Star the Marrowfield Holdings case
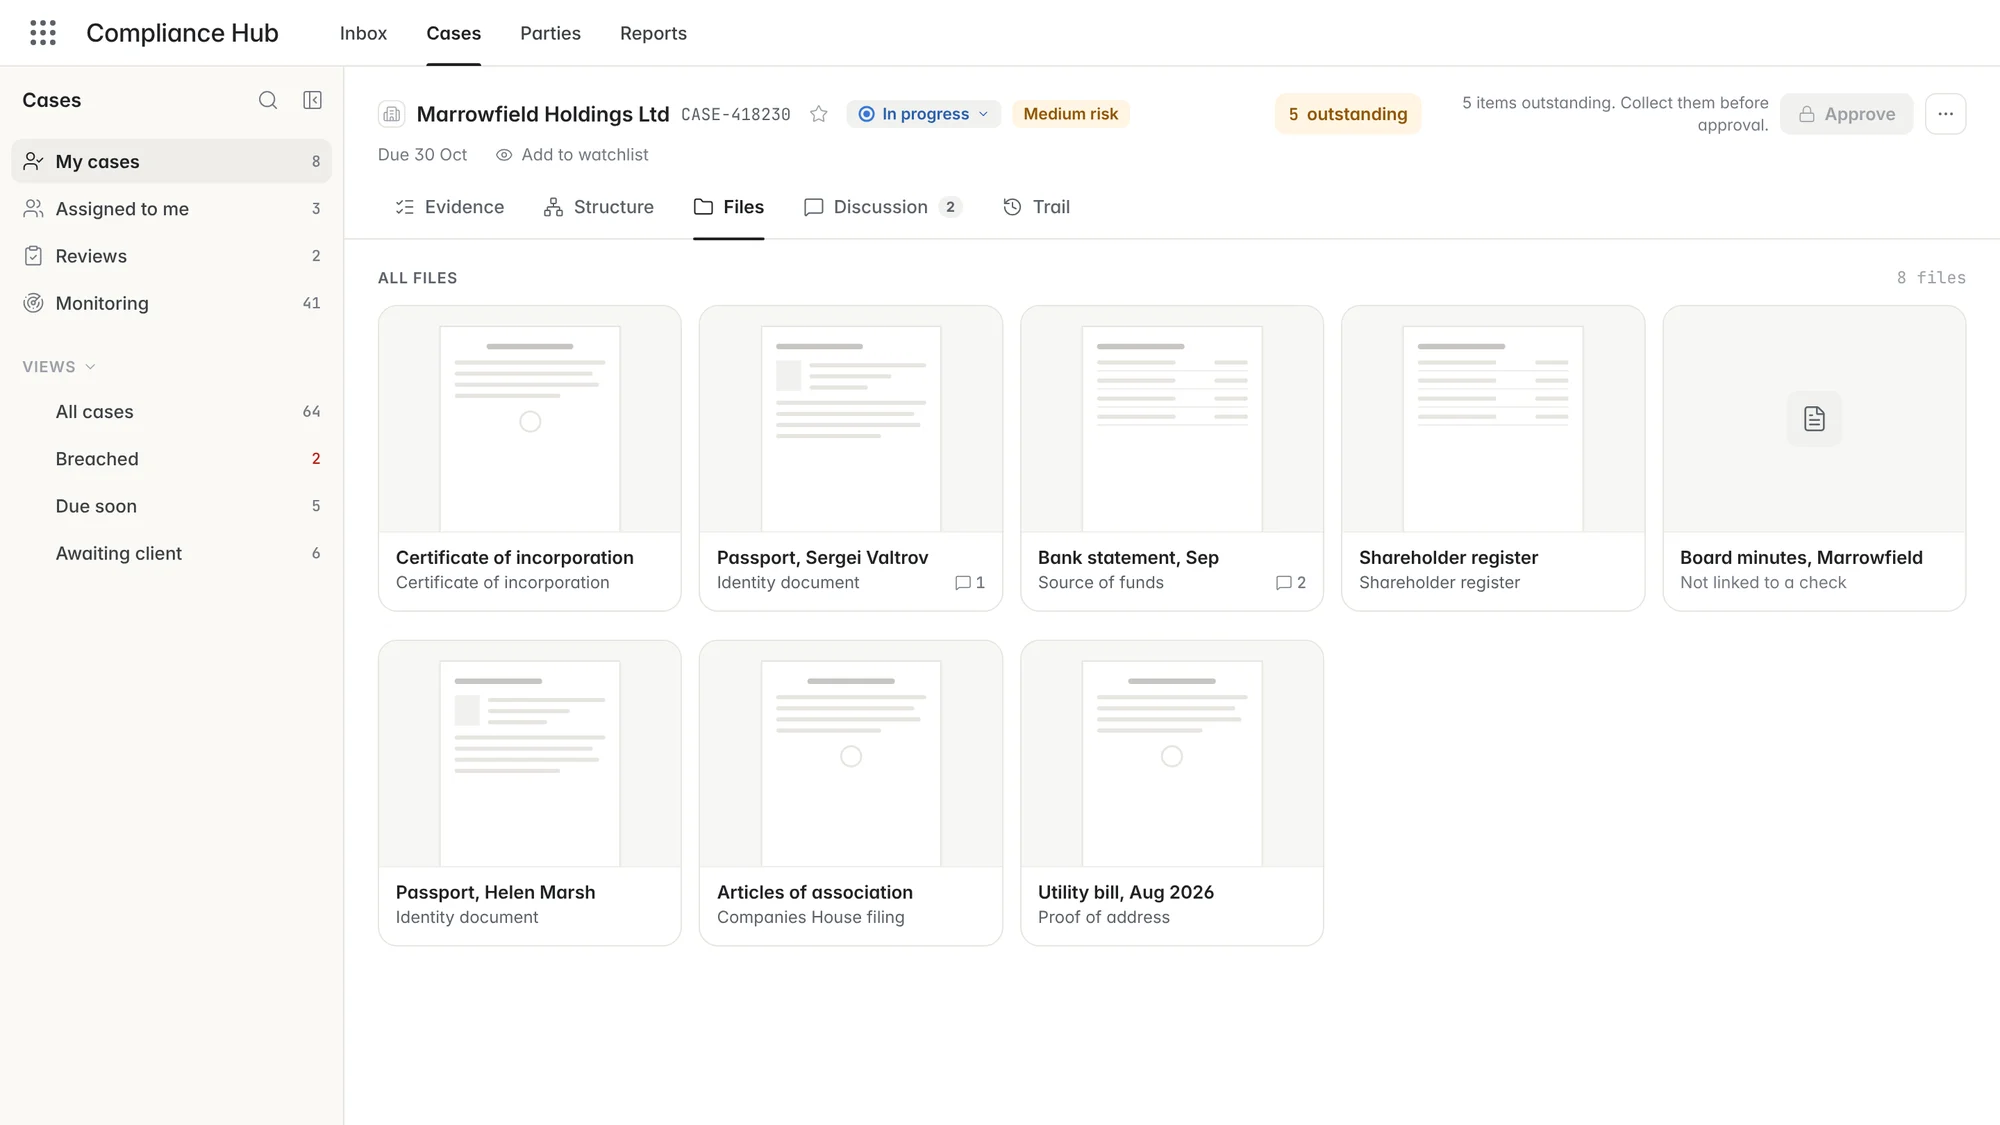 pyautogui.click(x=819, y=114)
